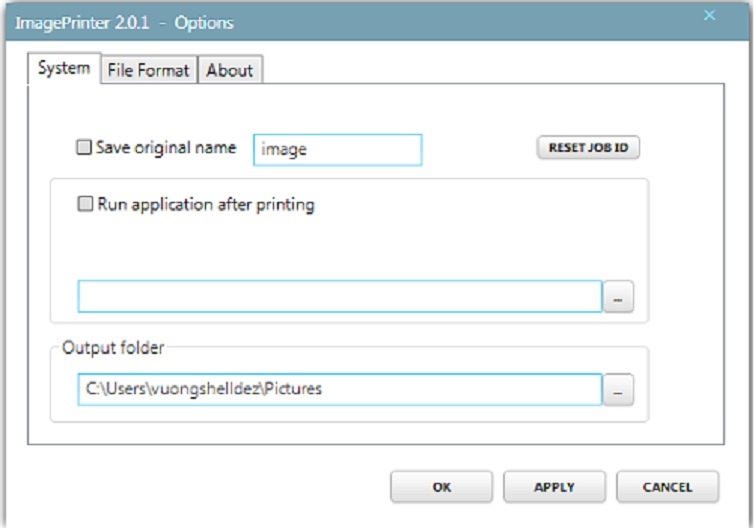Focus the application path input field
This screenshot has height=528, width=755.
click(339, 296)
